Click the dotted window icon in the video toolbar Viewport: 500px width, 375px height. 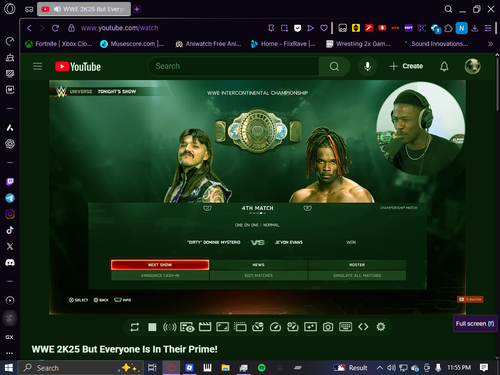[x=240, y=327]
